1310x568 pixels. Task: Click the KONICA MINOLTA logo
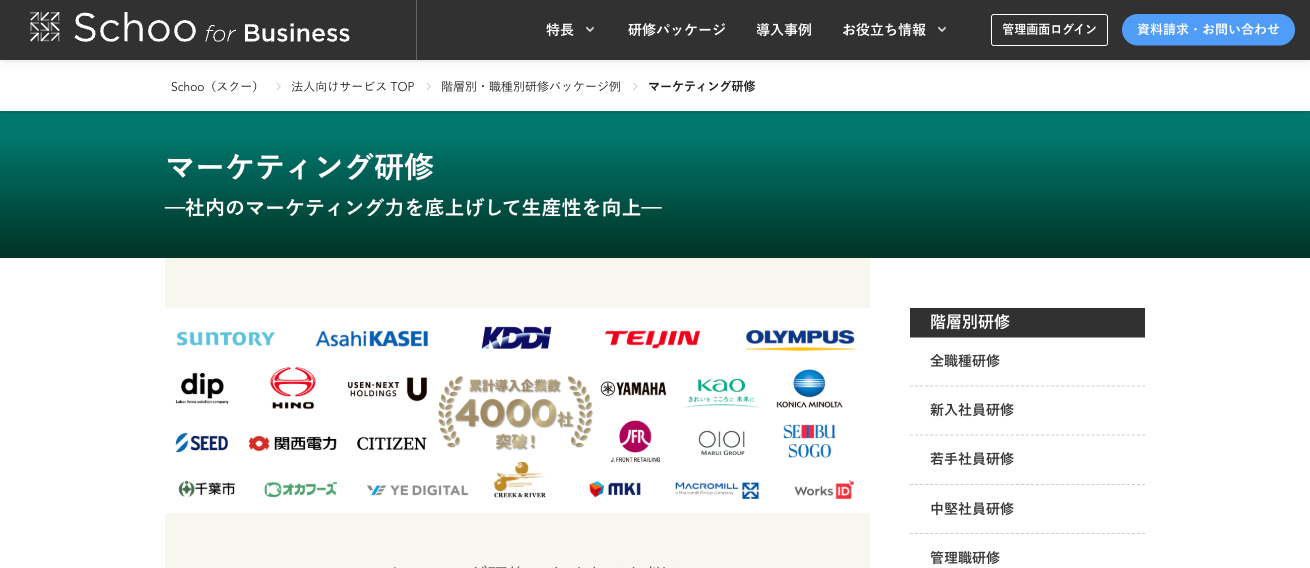click(x=809, y=389)
